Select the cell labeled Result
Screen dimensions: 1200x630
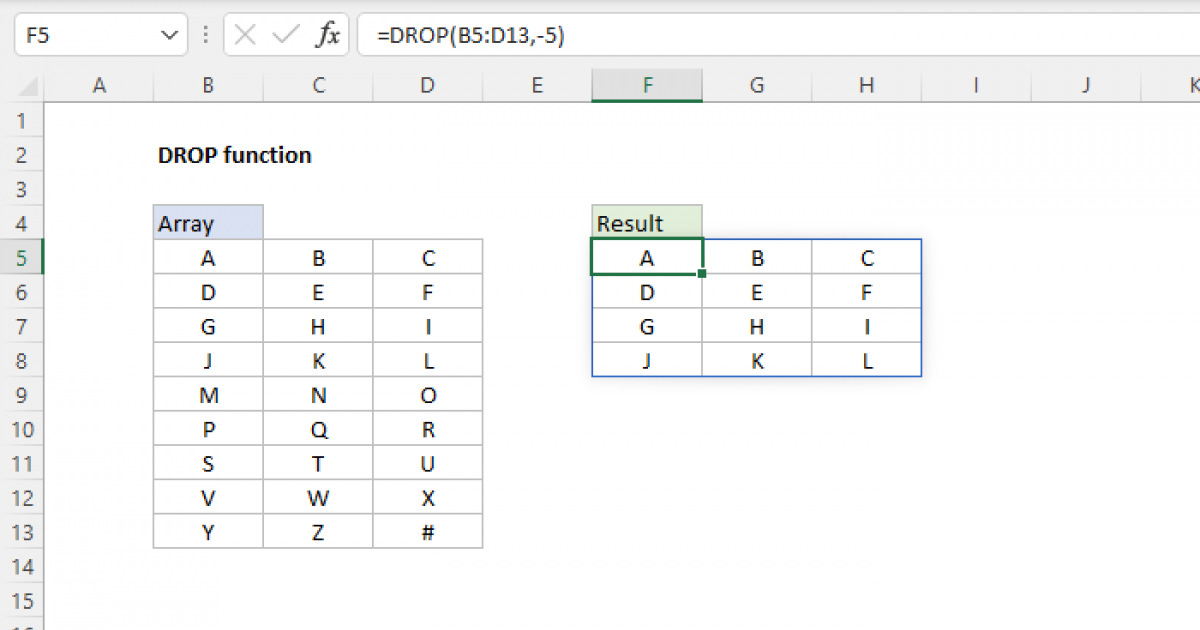(x=646, y=222)
